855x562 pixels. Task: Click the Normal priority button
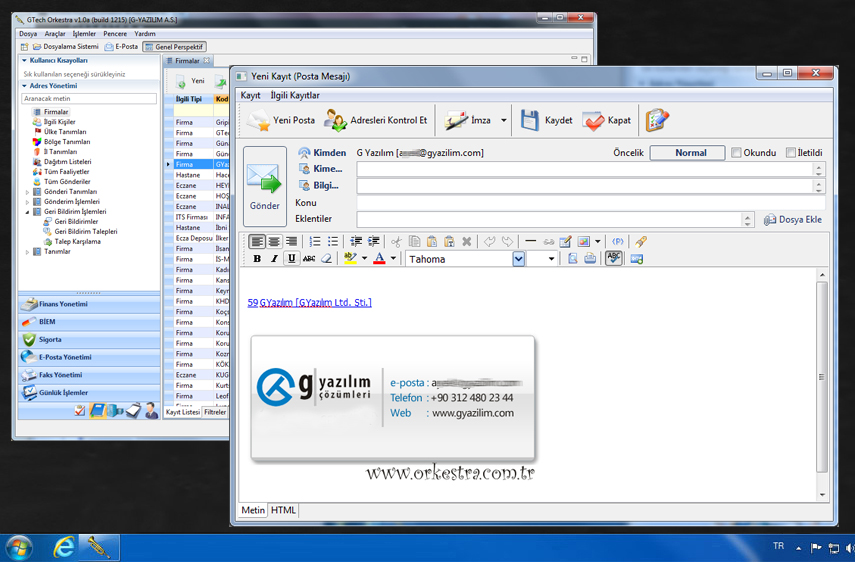688,153
